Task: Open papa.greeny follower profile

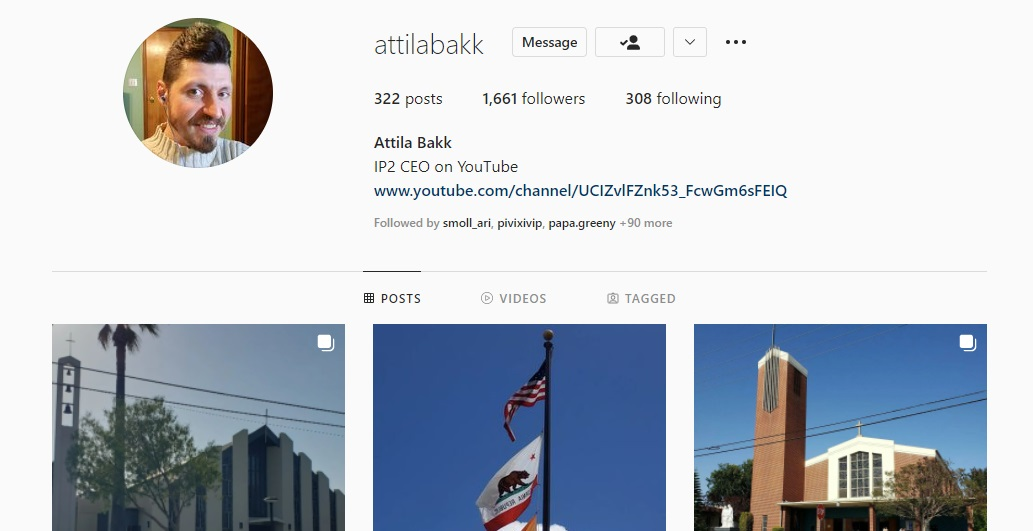Action: point(582,223)
